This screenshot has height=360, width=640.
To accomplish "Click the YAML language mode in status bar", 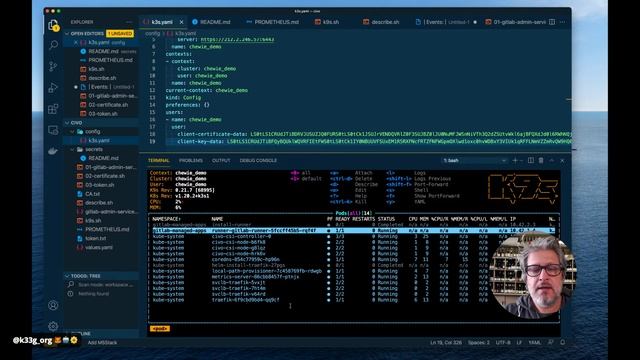I will click(534, 342).
